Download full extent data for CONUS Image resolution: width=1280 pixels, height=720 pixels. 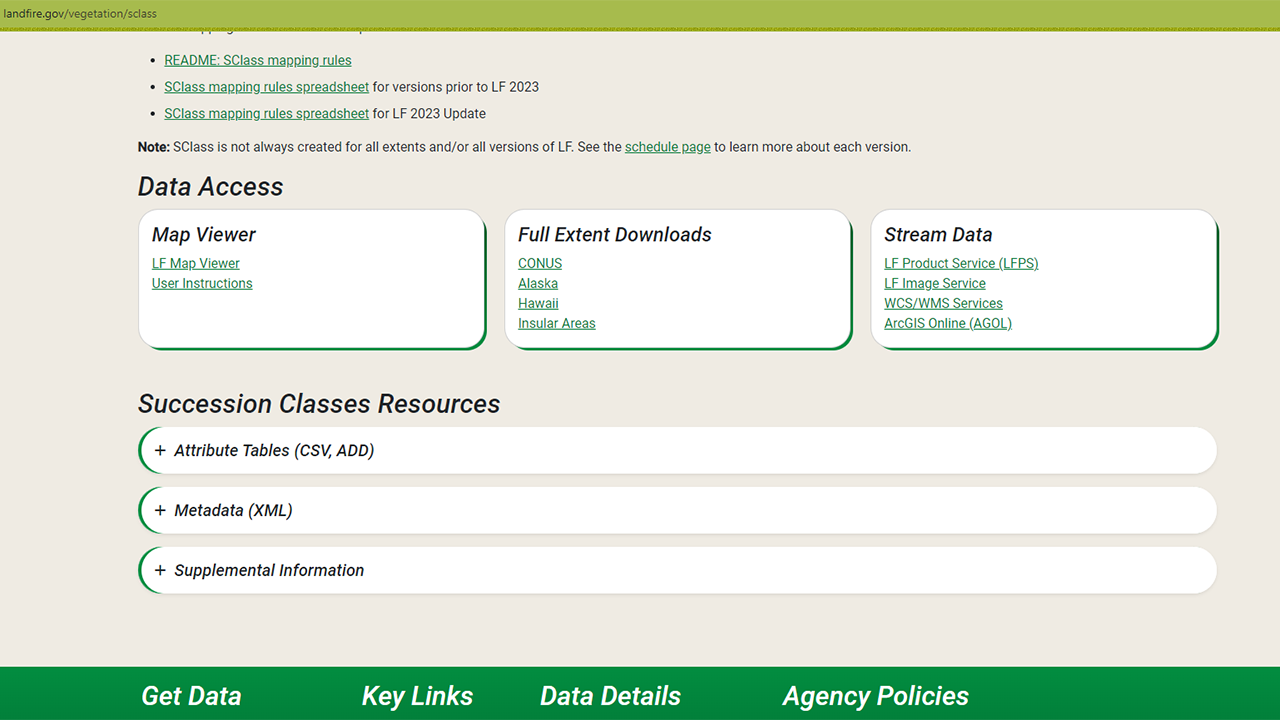(540, 263)
